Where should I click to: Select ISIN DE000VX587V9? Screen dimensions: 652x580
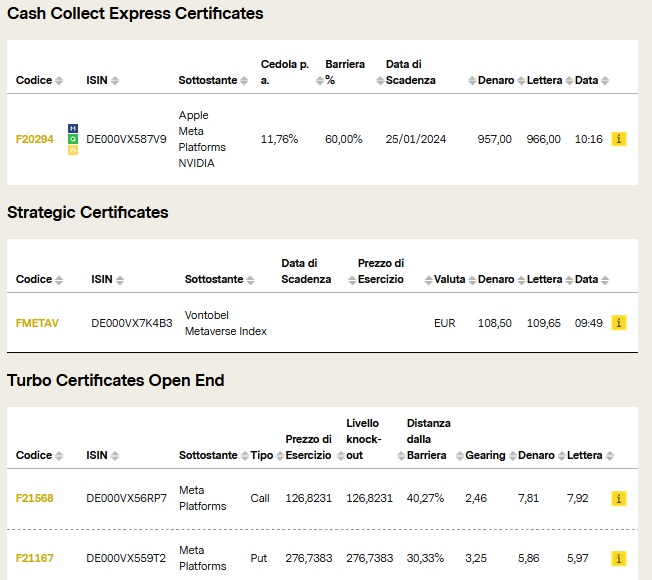[x=126, y=139]
